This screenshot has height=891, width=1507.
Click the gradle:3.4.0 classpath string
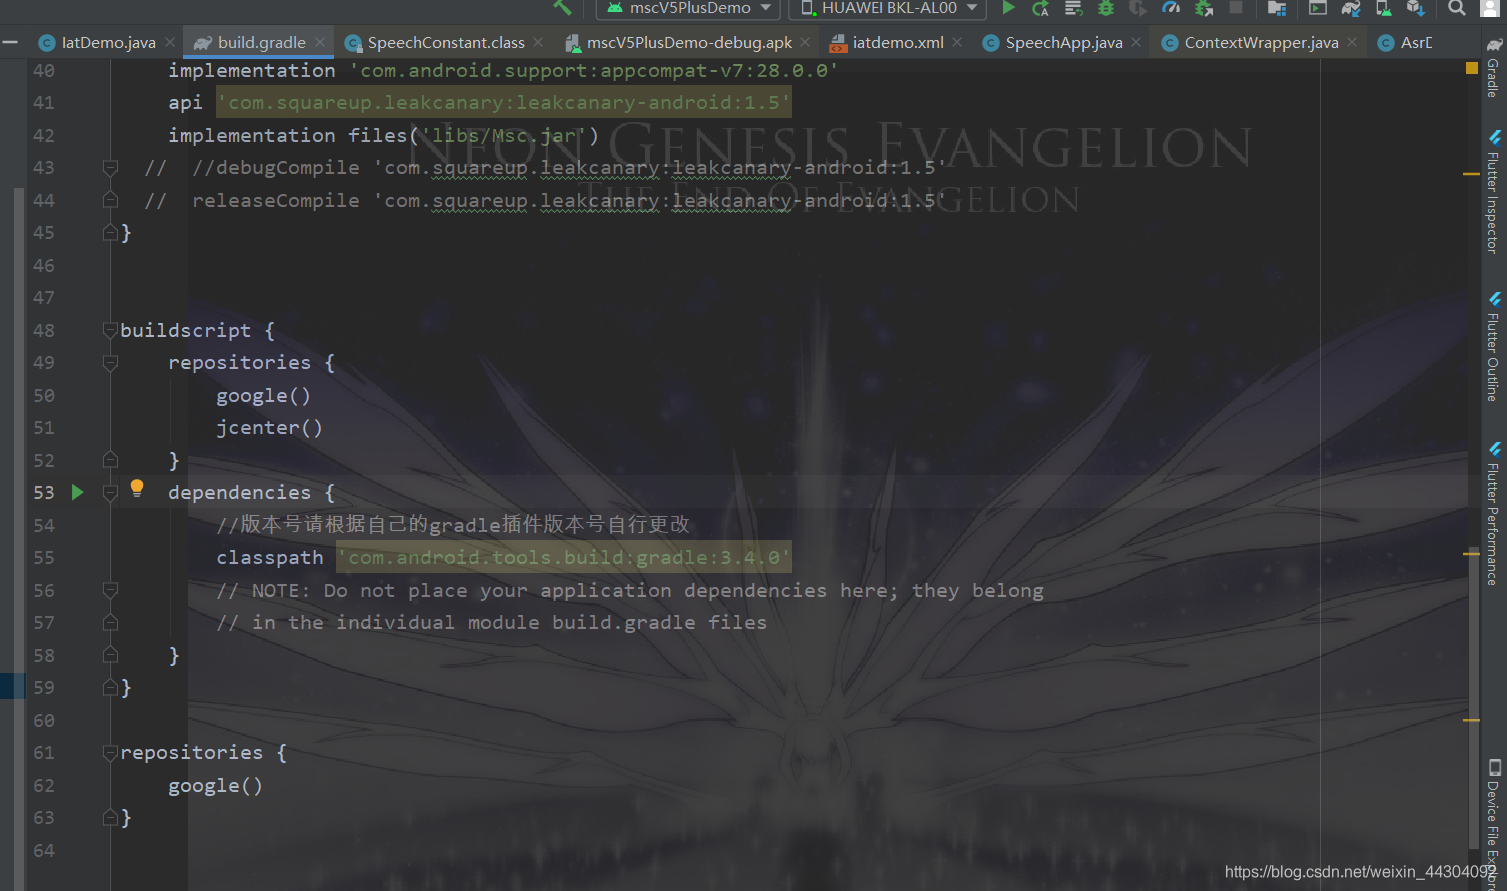point(564,557)
